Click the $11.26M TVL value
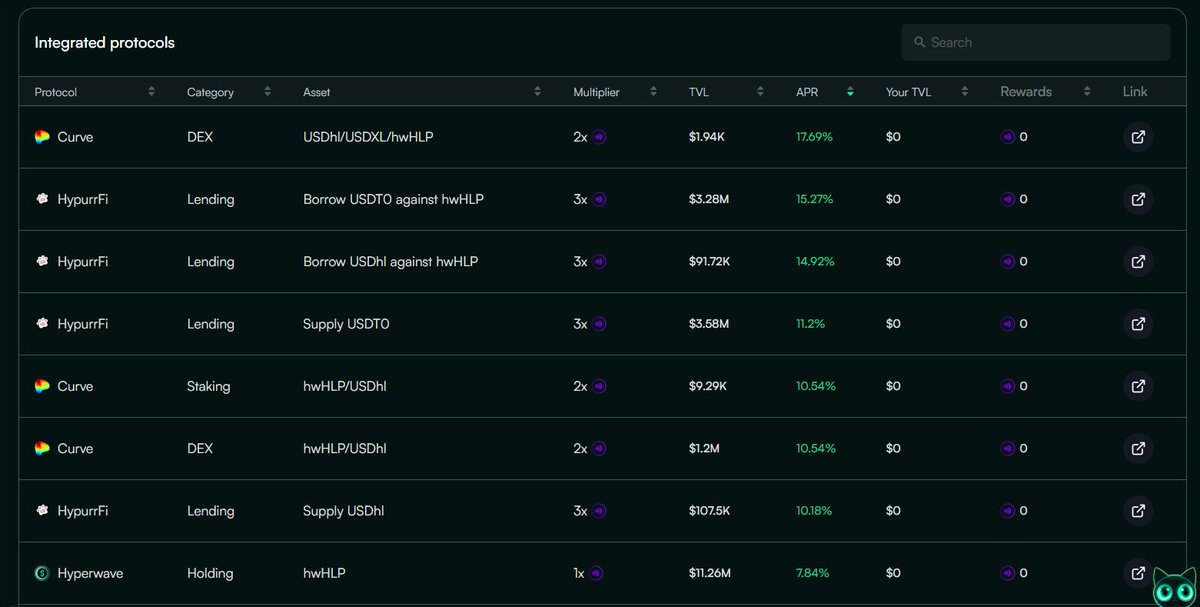Viewport: 1200px width, 607px height. 710,573
